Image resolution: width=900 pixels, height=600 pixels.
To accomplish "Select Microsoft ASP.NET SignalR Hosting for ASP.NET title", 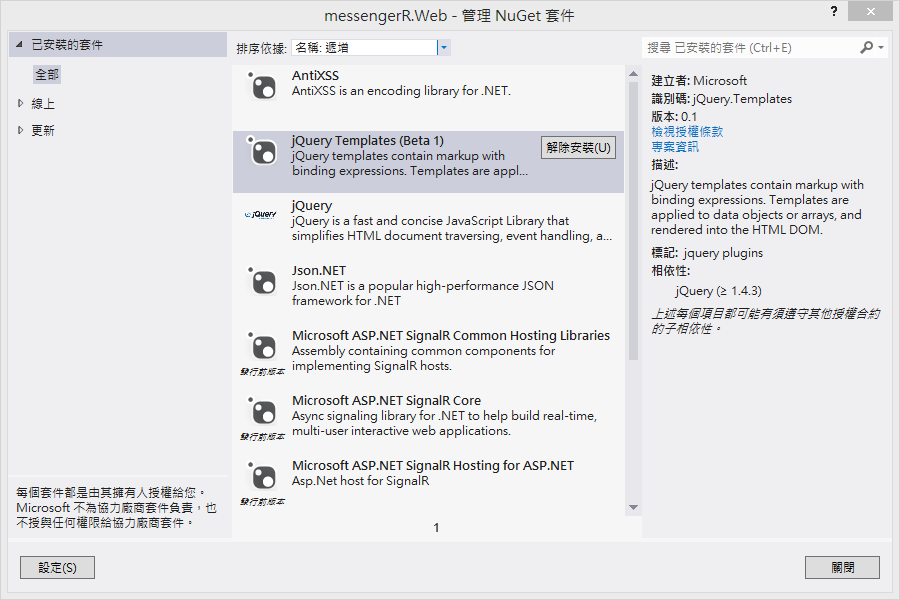I will 433,465.
